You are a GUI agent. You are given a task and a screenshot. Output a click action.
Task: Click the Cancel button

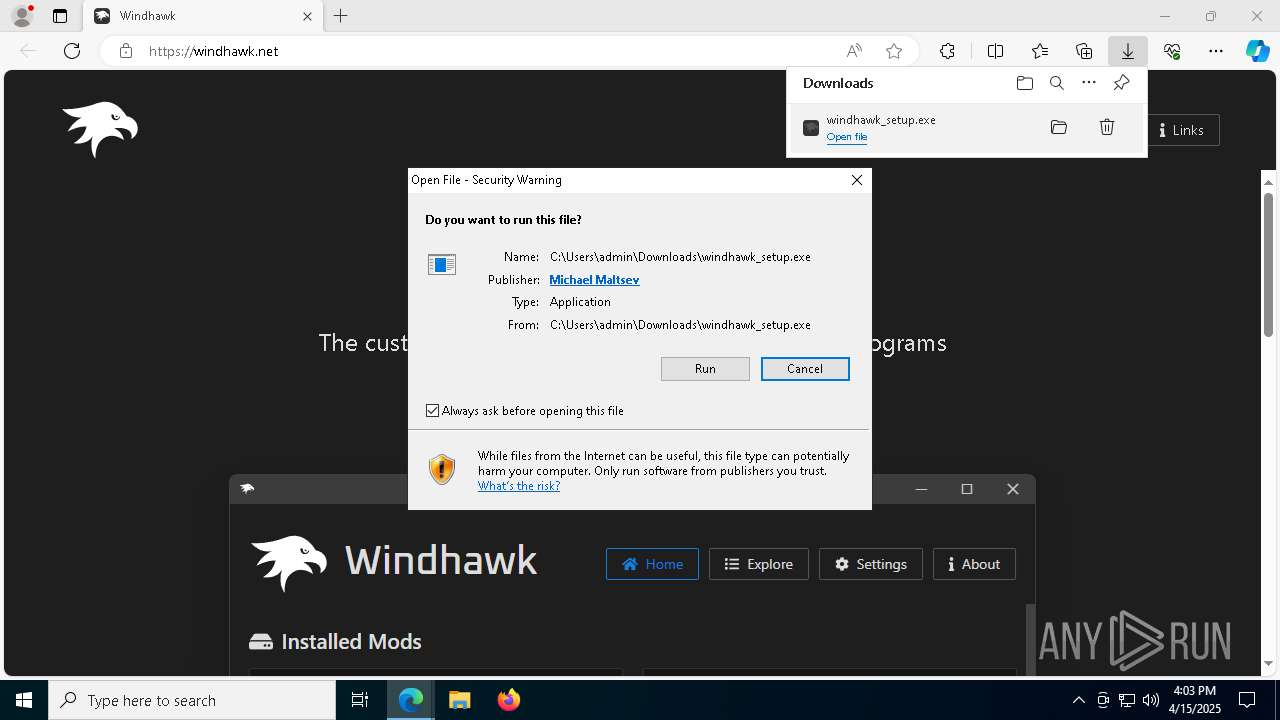[x=805, y=369]
